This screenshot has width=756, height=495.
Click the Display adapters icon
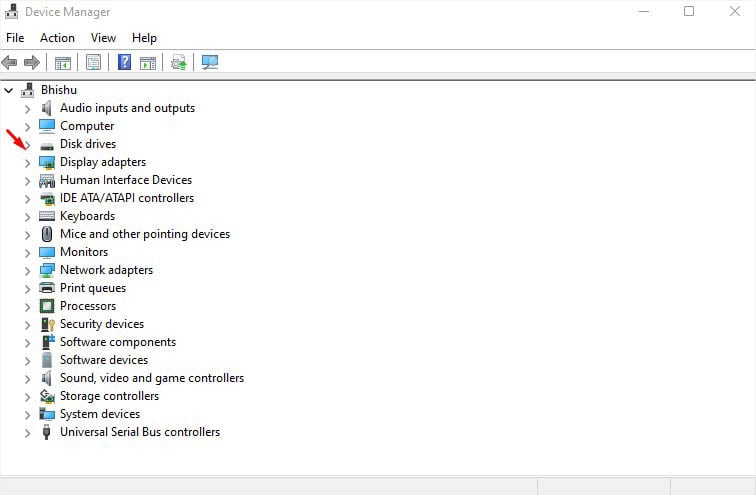[47, 162]
